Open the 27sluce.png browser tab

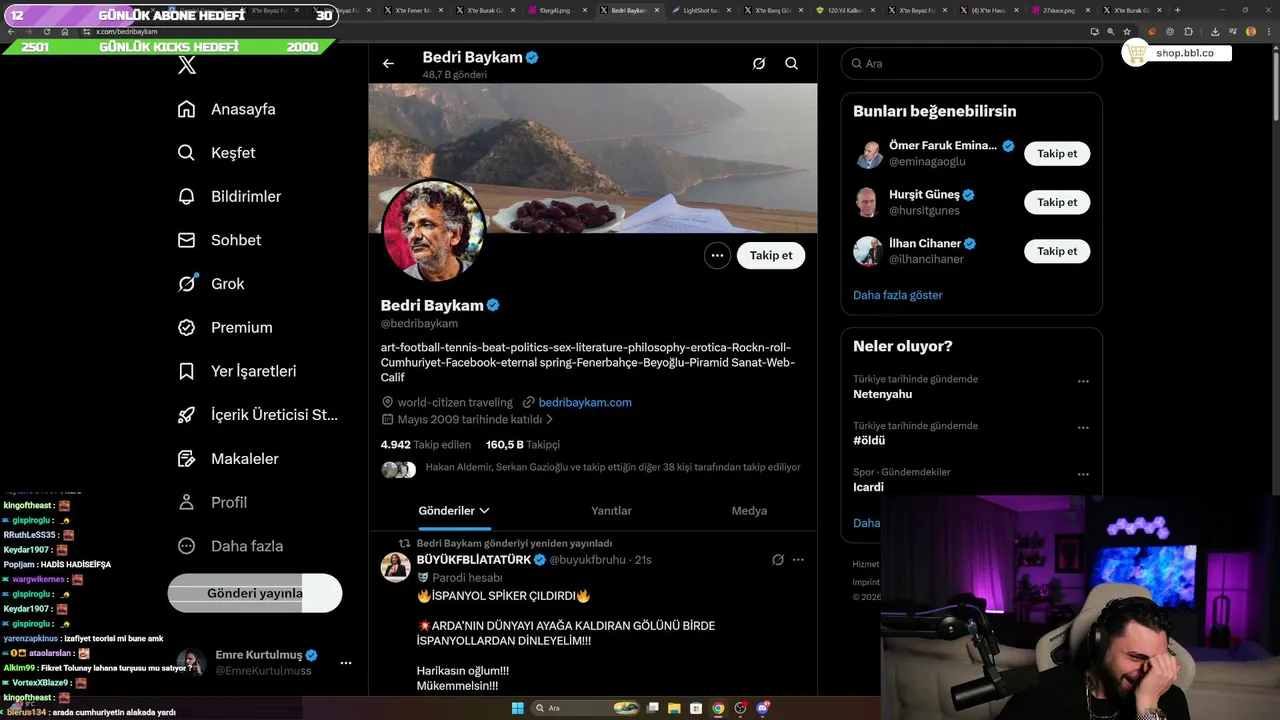point(1061,10)
